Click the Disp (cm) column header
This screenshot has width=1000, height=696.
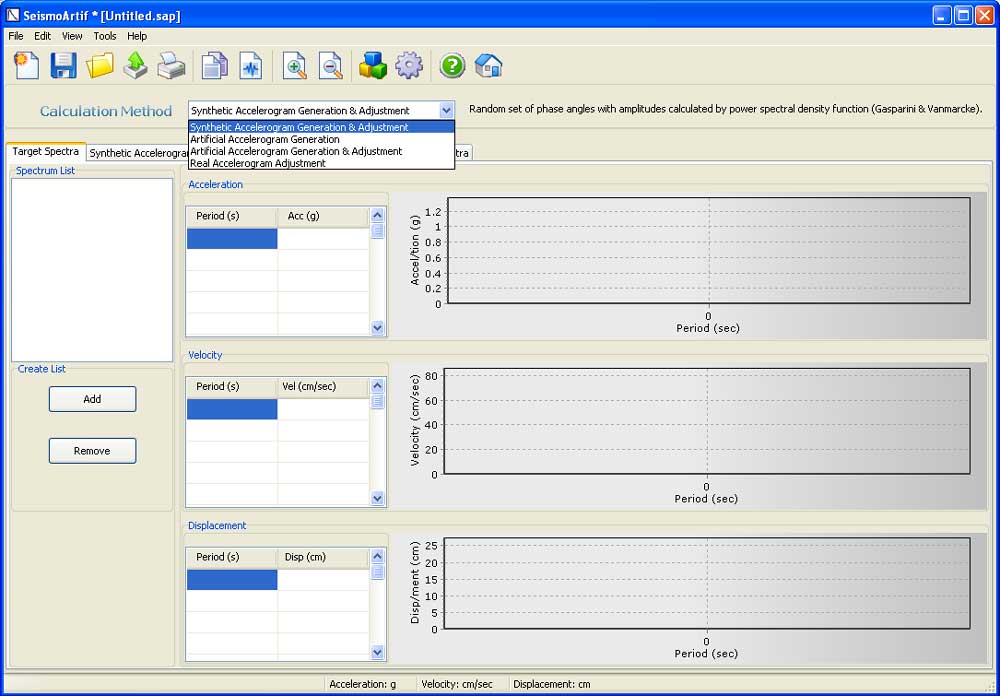pyautogui.click(x=323, y=557)
